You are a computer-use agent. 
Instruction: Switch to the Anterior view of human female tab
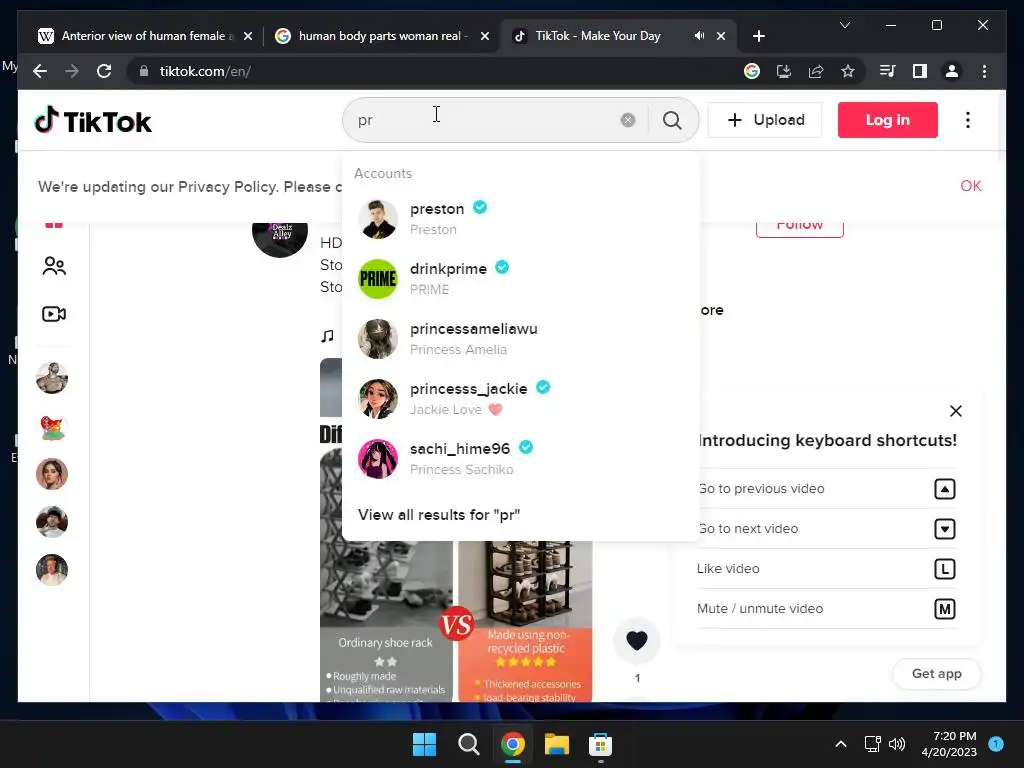(144, 36)
